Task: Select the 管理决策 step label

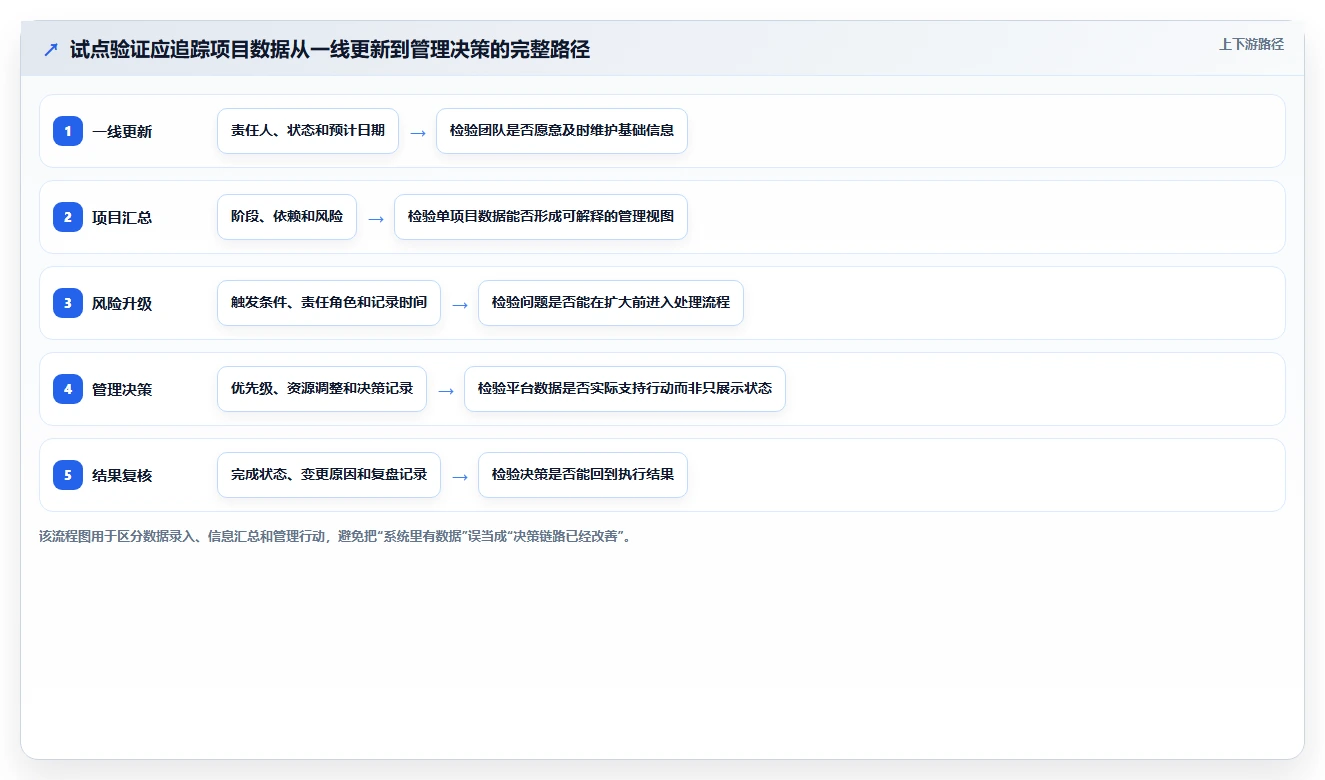Action: [122, 389]
